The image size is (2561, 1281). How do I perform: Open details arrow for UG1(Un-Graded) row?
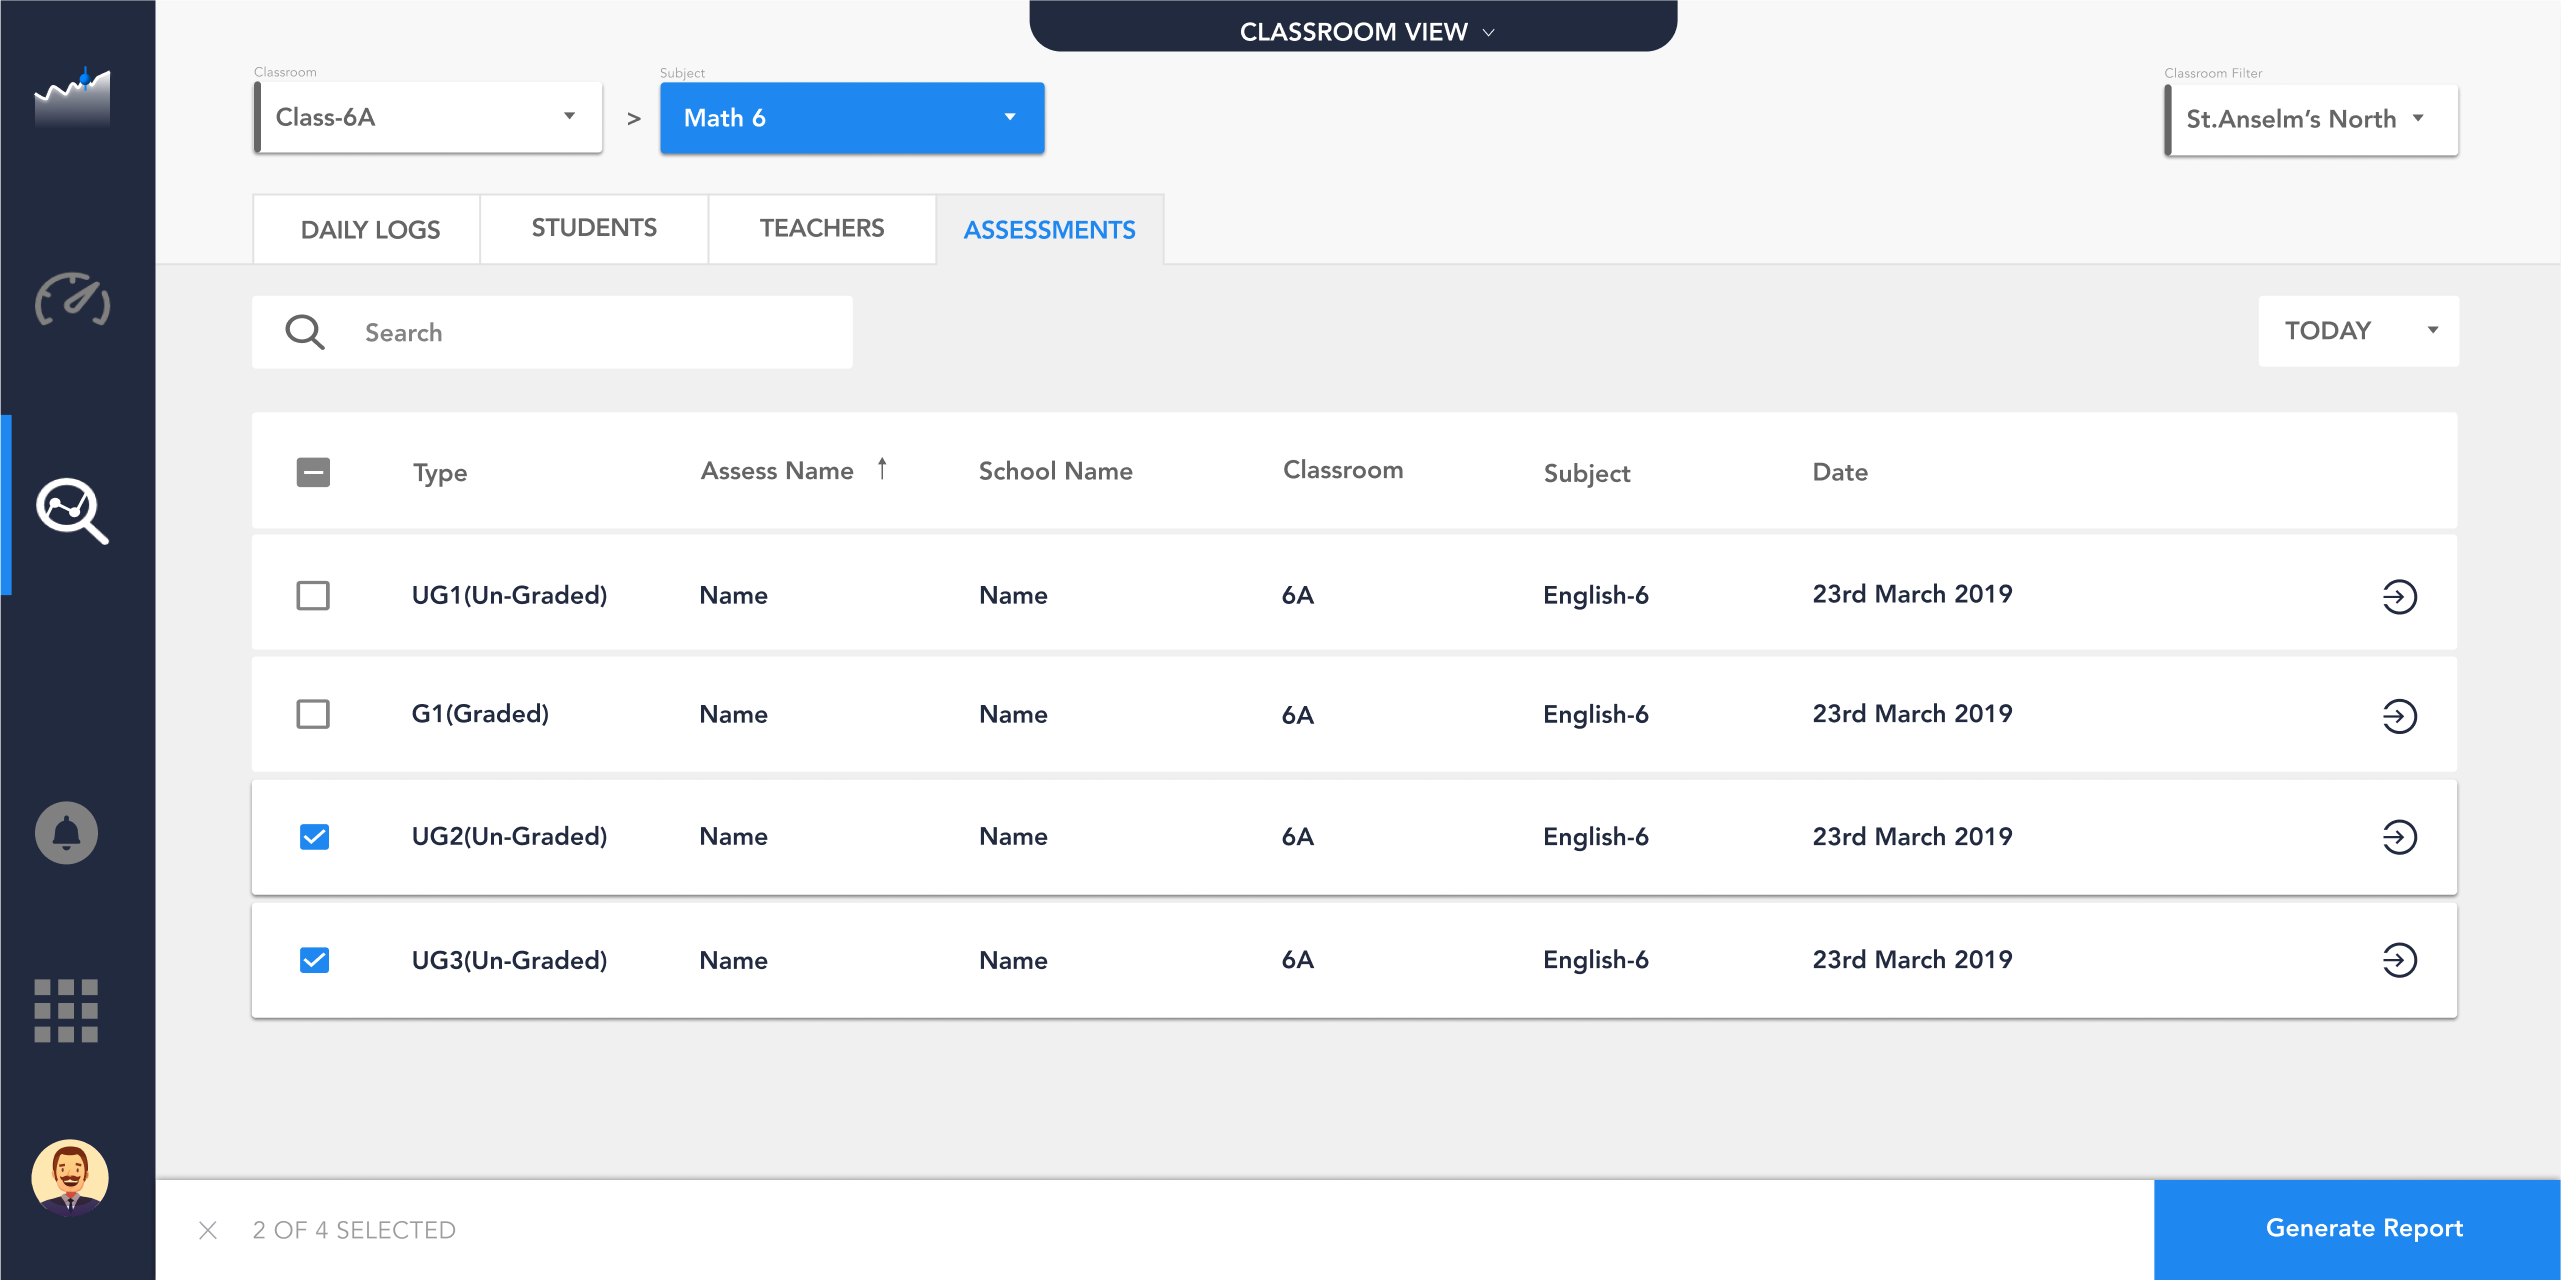tap(2398, 597)
